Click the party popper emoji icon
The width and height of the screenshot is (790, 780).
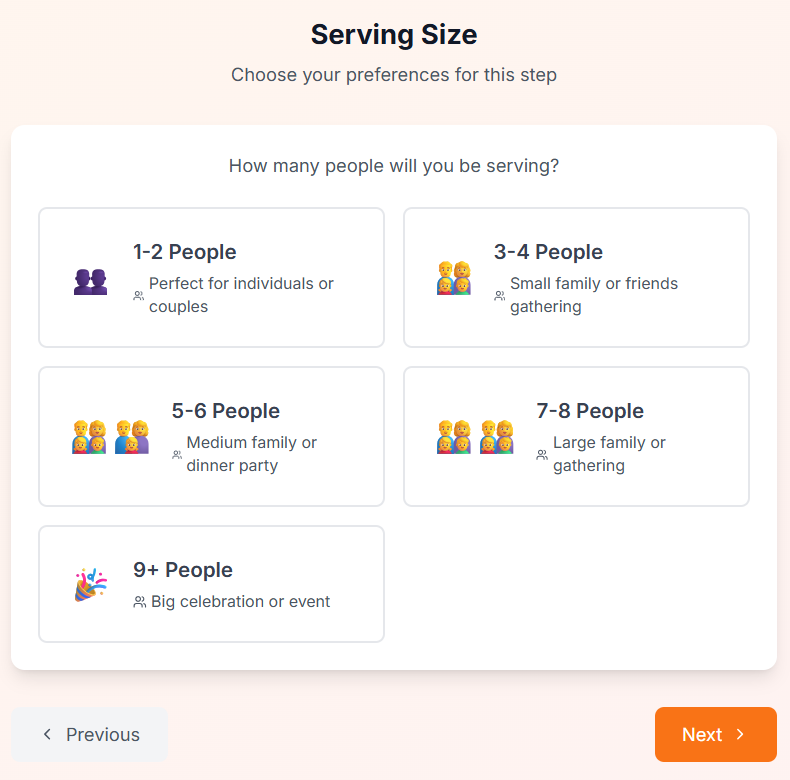click(x=90, y=585)
